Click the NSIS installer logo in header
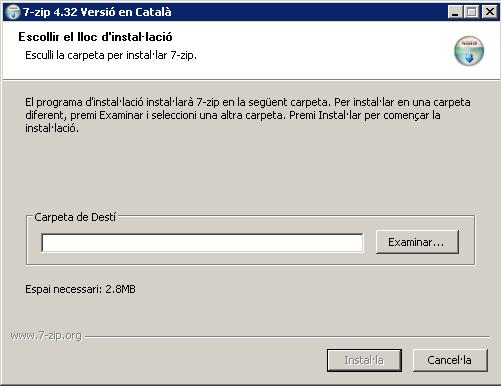 click(x=469, y=51)
